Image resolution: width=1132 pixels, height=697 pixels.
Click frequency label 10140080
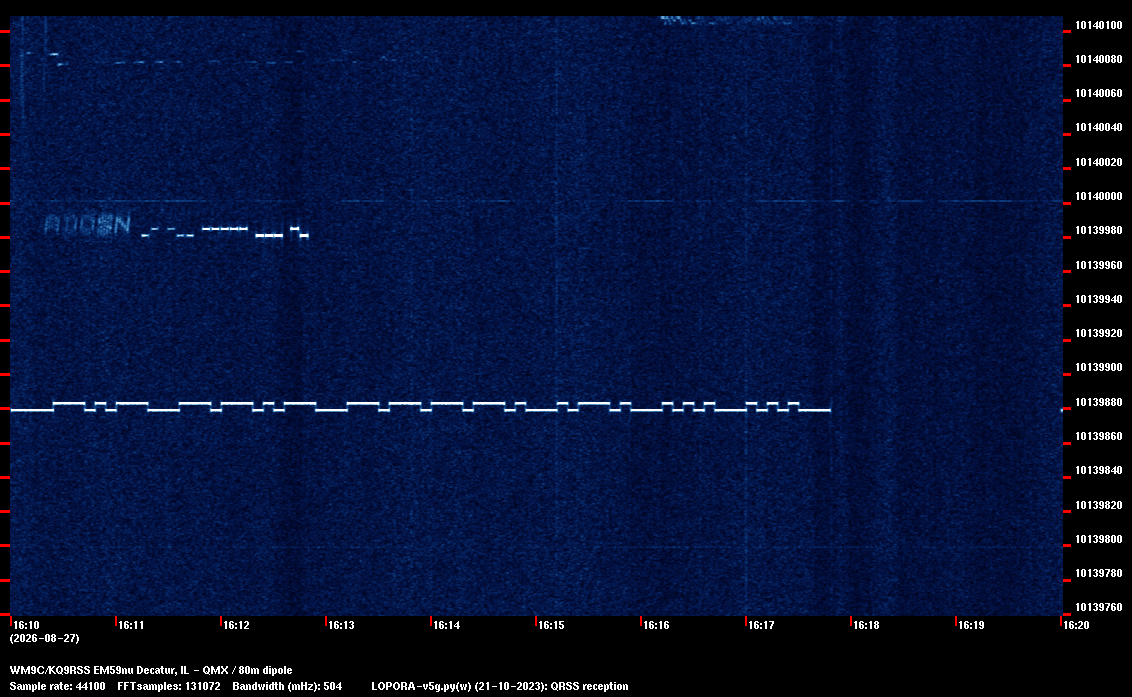tap(1099, 59)
